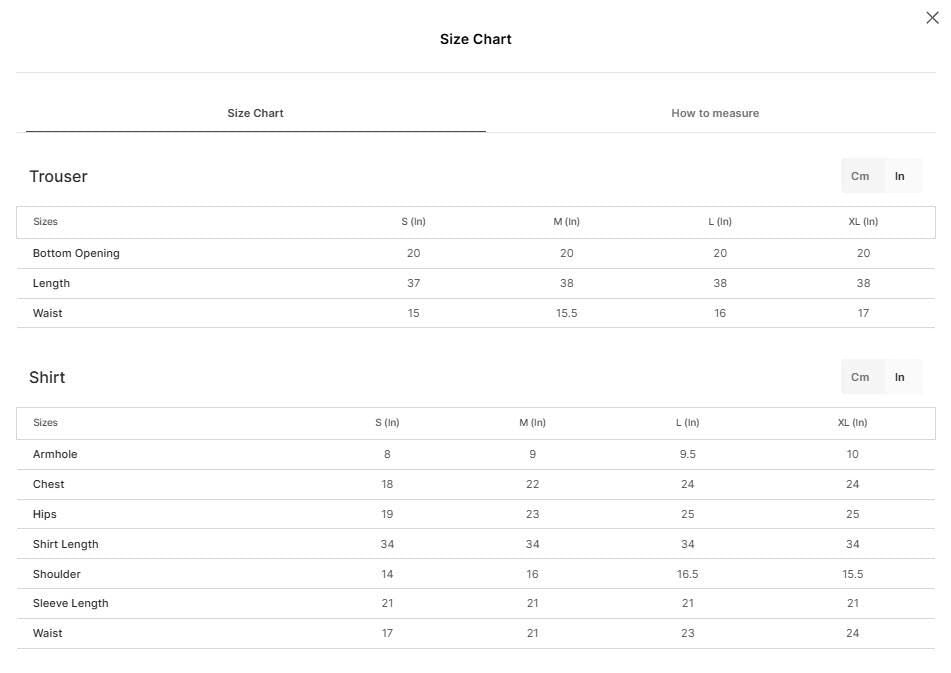
Task: Select the Shirt Length row label
Action: point(66,544)
